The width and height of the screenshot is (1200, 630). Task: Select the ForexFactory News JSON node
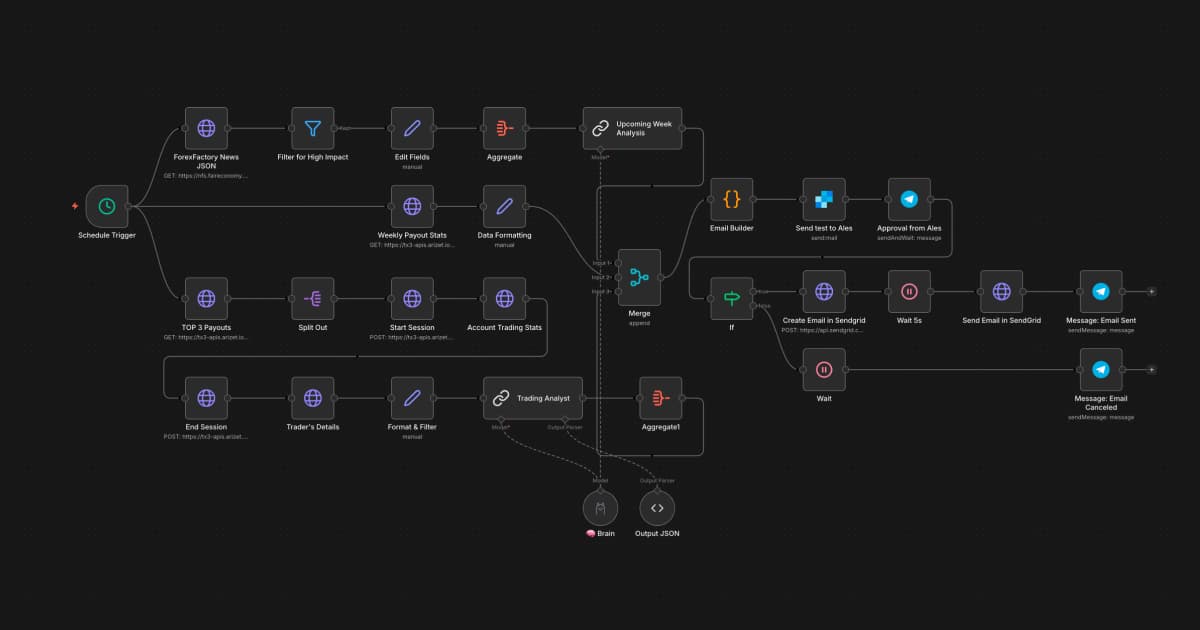(x=206, y=128)
